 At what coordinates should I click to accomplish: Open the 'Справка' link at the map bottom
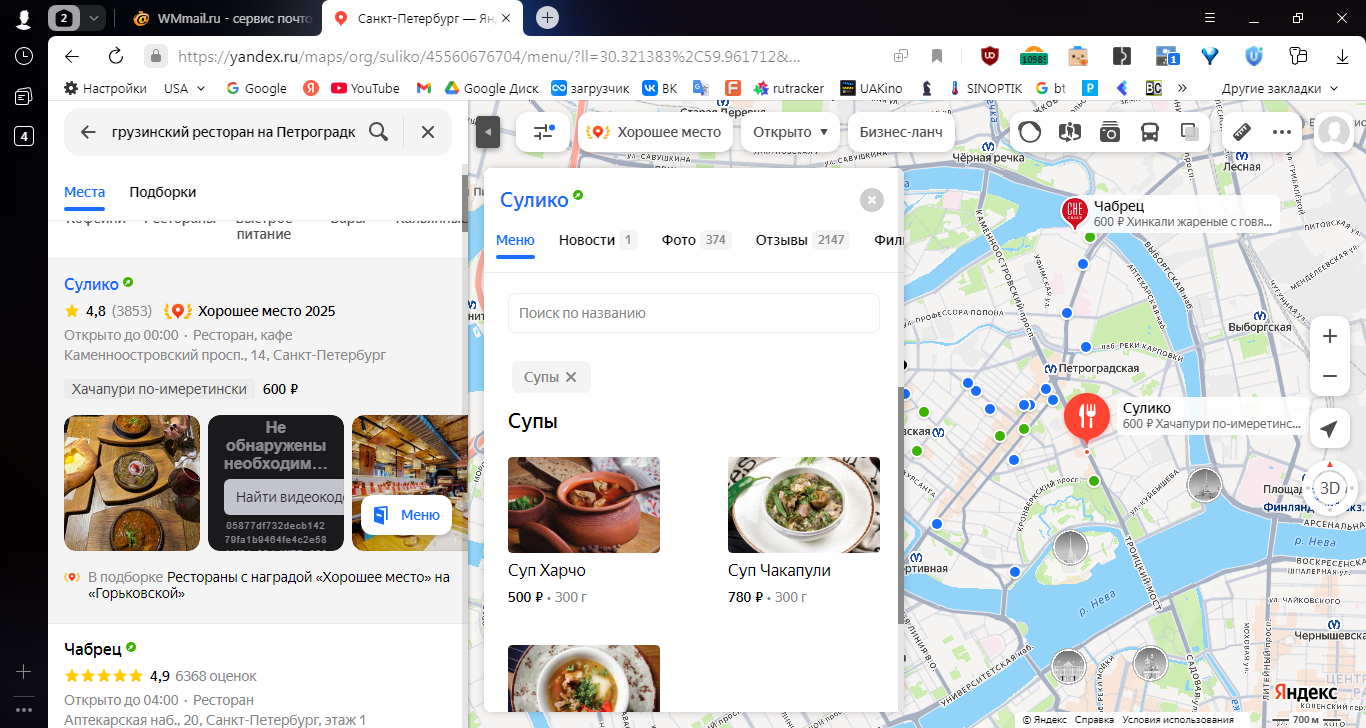click(1095, 720)
